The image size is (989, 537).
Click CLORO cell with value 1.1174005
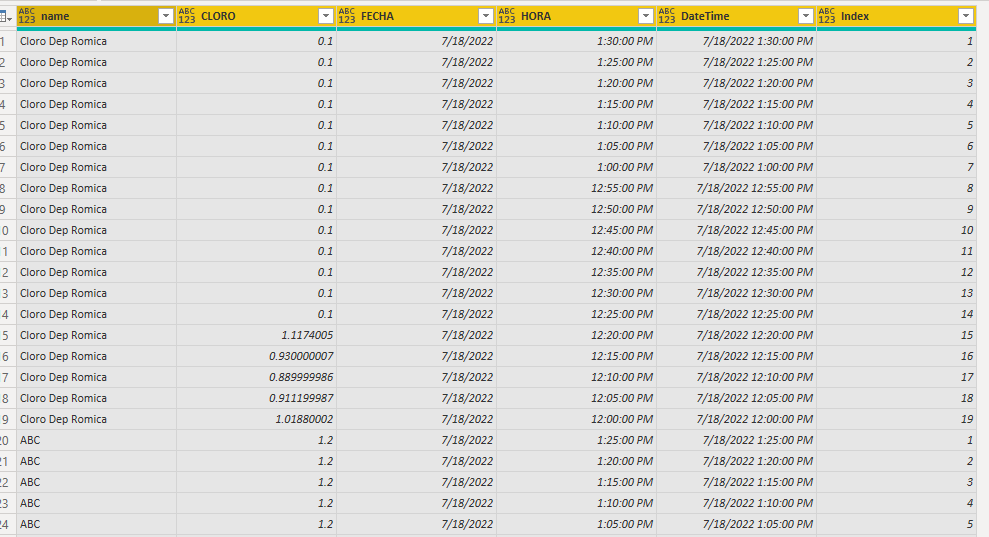pyautogui.click(x=257, y=335)
